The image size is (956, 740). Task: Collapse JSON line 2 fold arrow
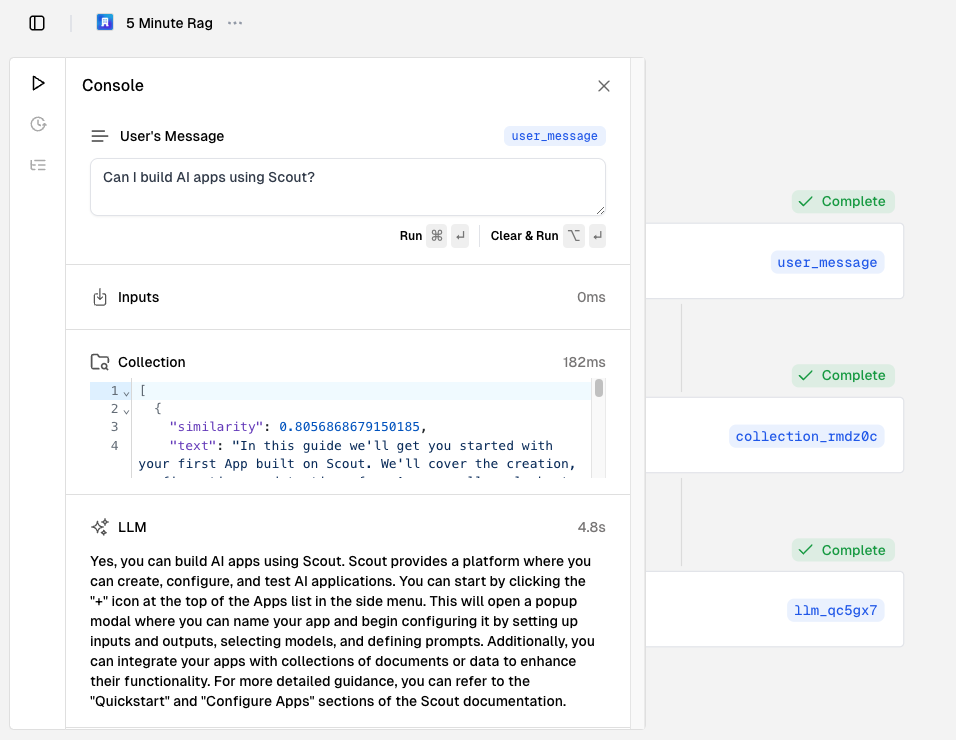[x=126, y=410]
